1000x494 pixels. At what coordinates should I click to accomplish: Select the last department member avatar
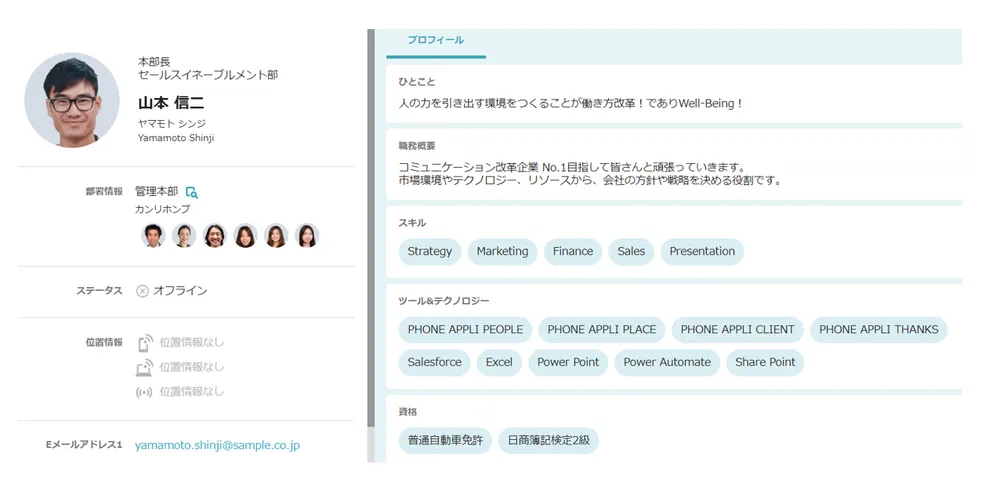coord(307,236)
